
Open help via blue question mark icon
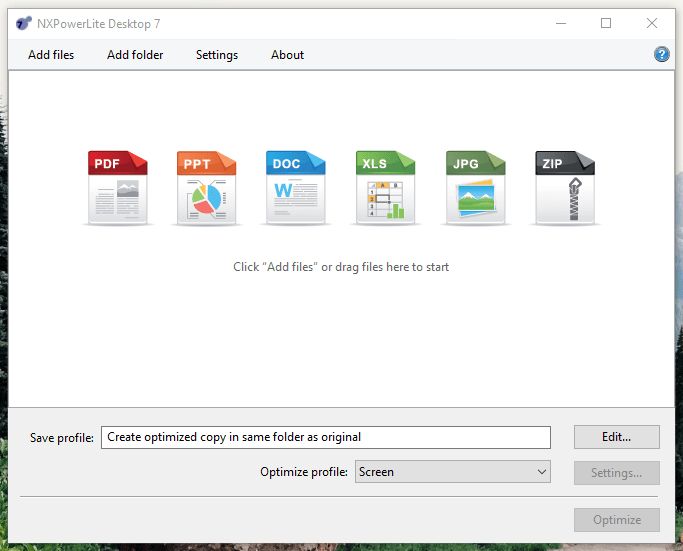point(662,54)
